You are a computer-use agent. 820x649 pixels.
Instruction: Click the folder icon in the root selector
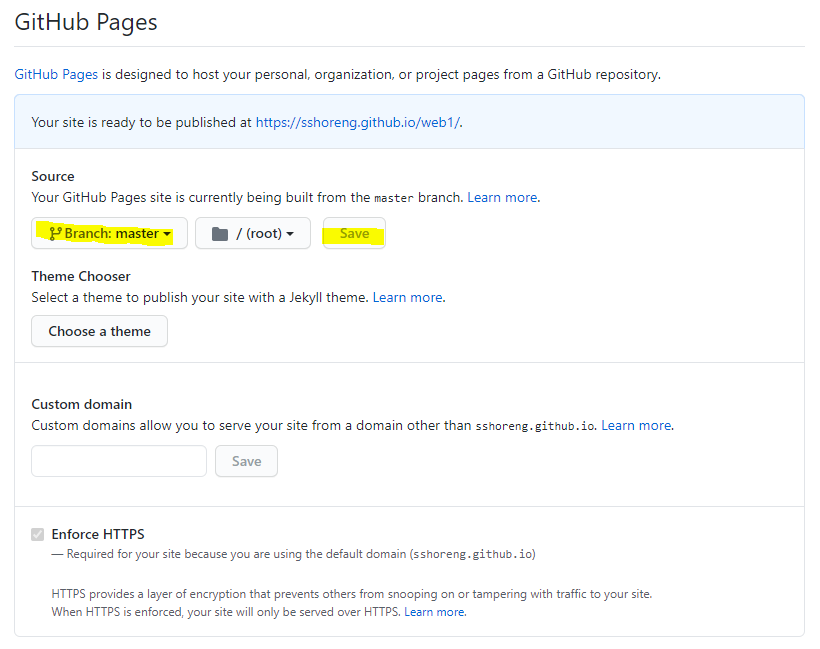pos(220,234)
